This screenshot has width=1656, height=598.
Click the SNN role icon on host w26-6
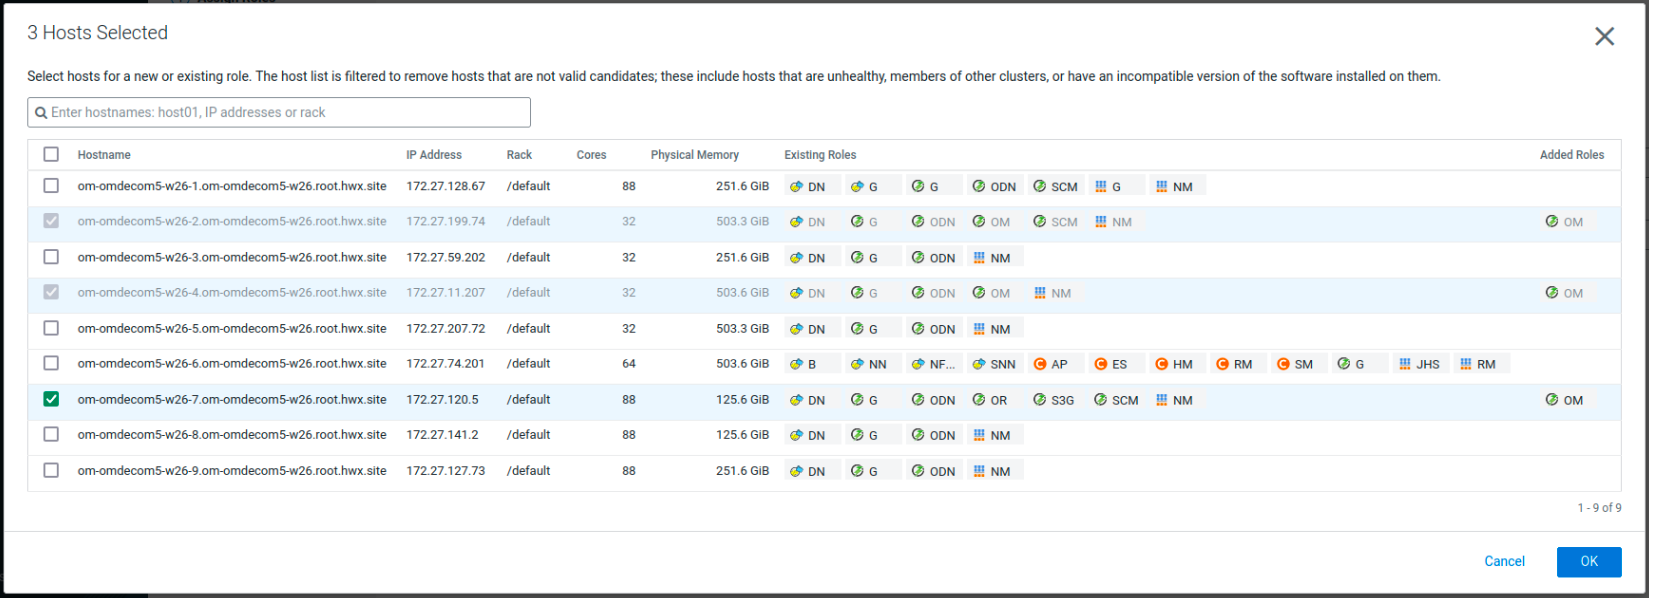click(x=979, y=364)
